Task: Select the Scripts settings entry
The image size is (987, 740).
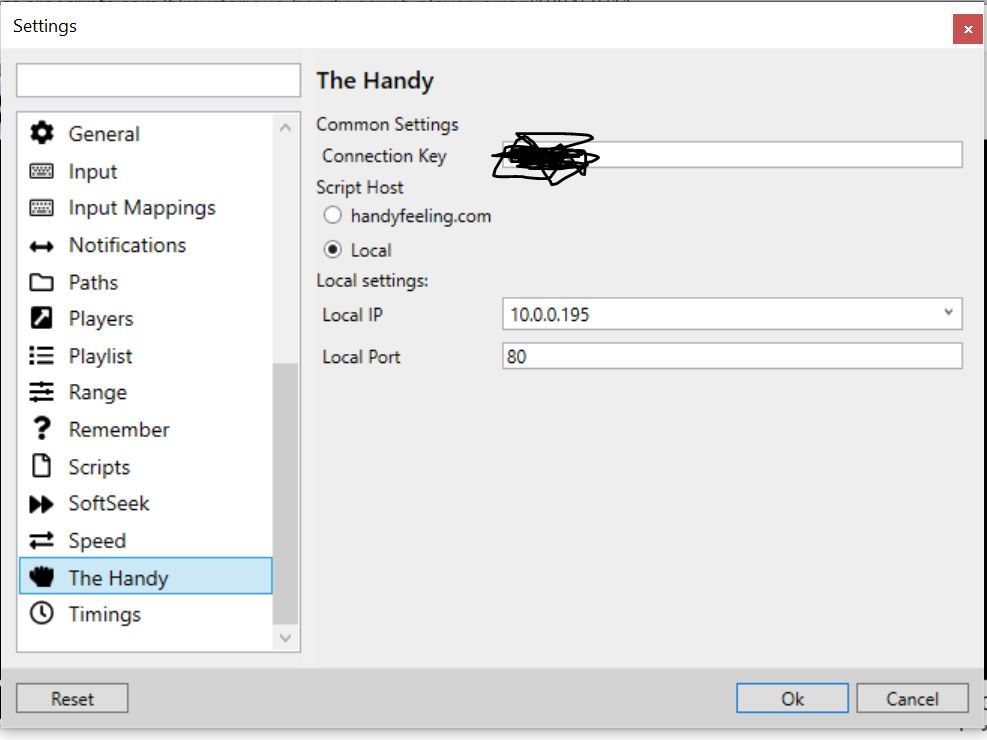Action: point(146,466)
